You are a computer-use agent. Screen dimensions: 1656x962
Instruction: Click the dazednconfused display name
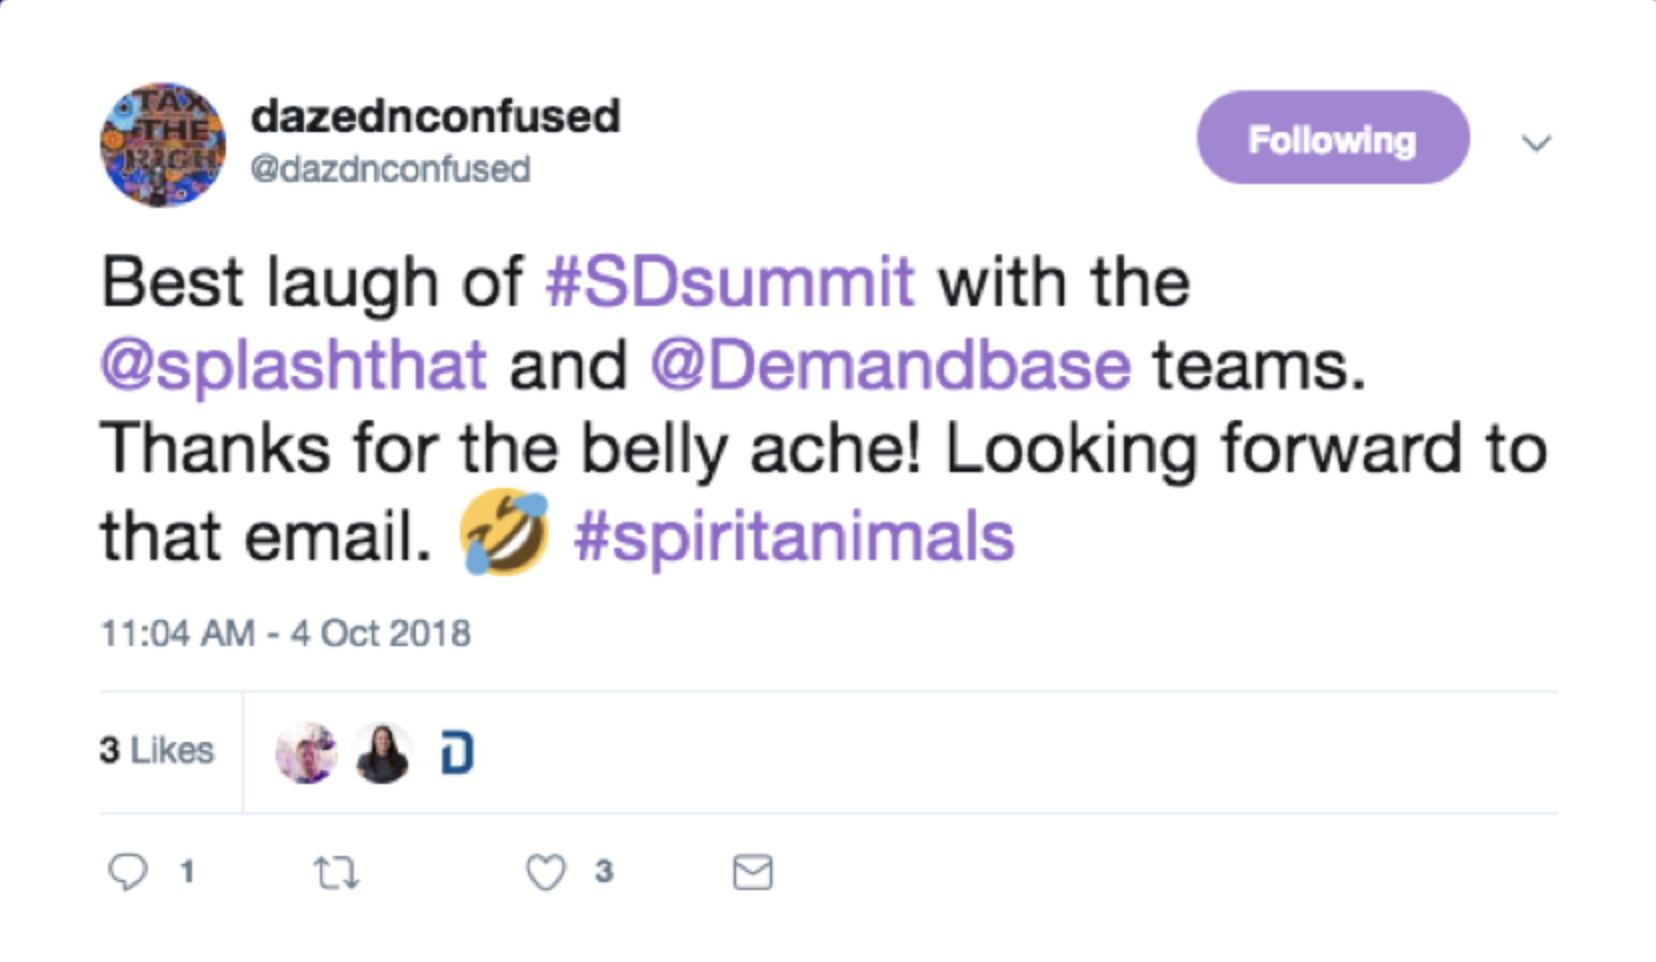(435, 116)
